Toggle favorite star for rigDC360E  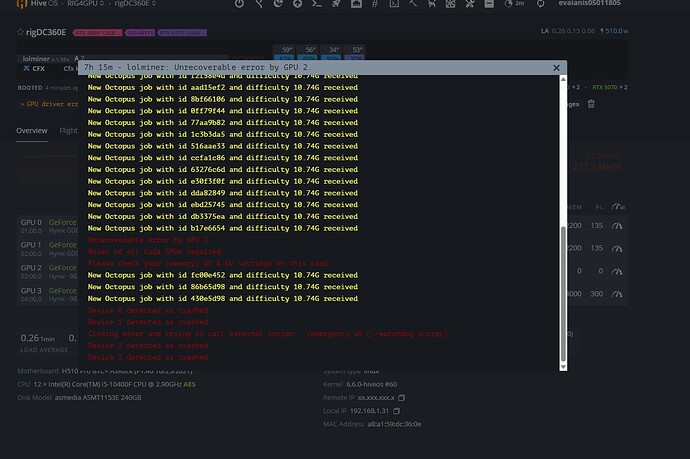pyautogui.click(x=19, y=32)
